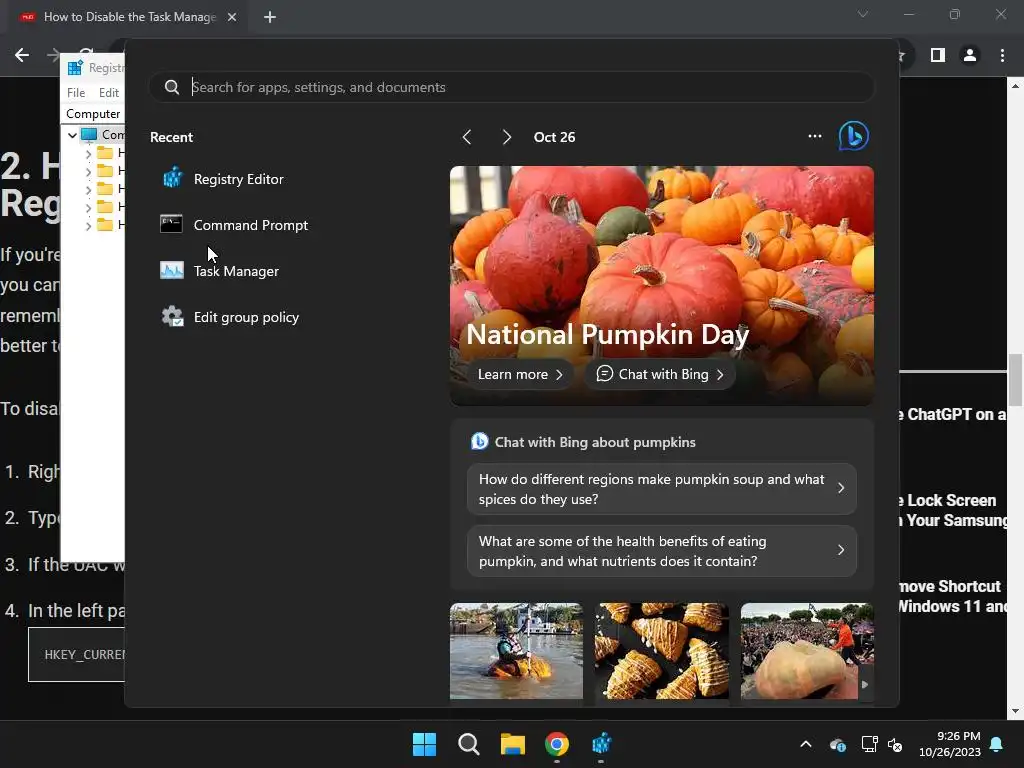Viewport: 1024px width, 768px height.
Task: Open the Chrome three-dot menu
Action: coord(1002,56)
